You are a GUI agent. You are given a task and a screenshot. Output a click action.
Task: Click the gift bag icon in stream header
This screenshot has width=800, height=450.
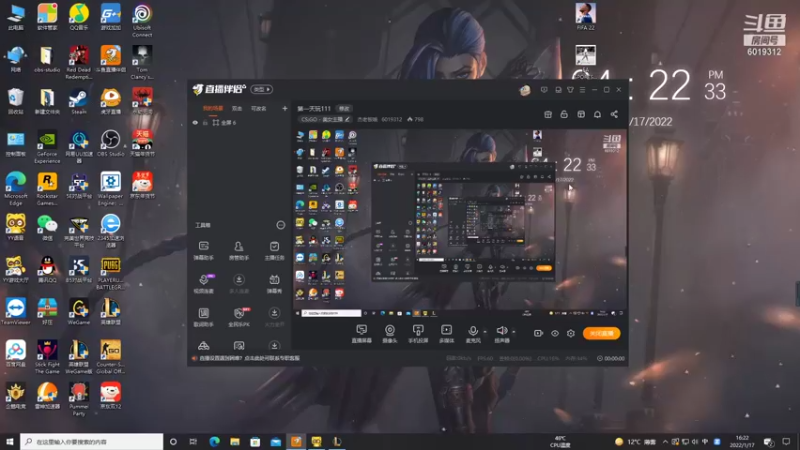(564, 114)
